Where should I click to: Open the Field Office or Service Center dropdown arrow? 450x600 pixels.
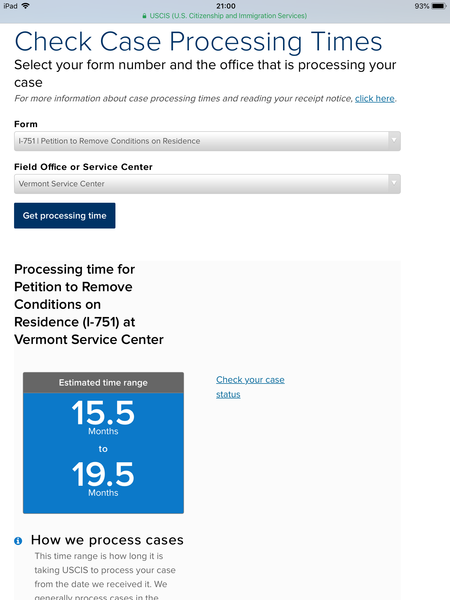394,183
